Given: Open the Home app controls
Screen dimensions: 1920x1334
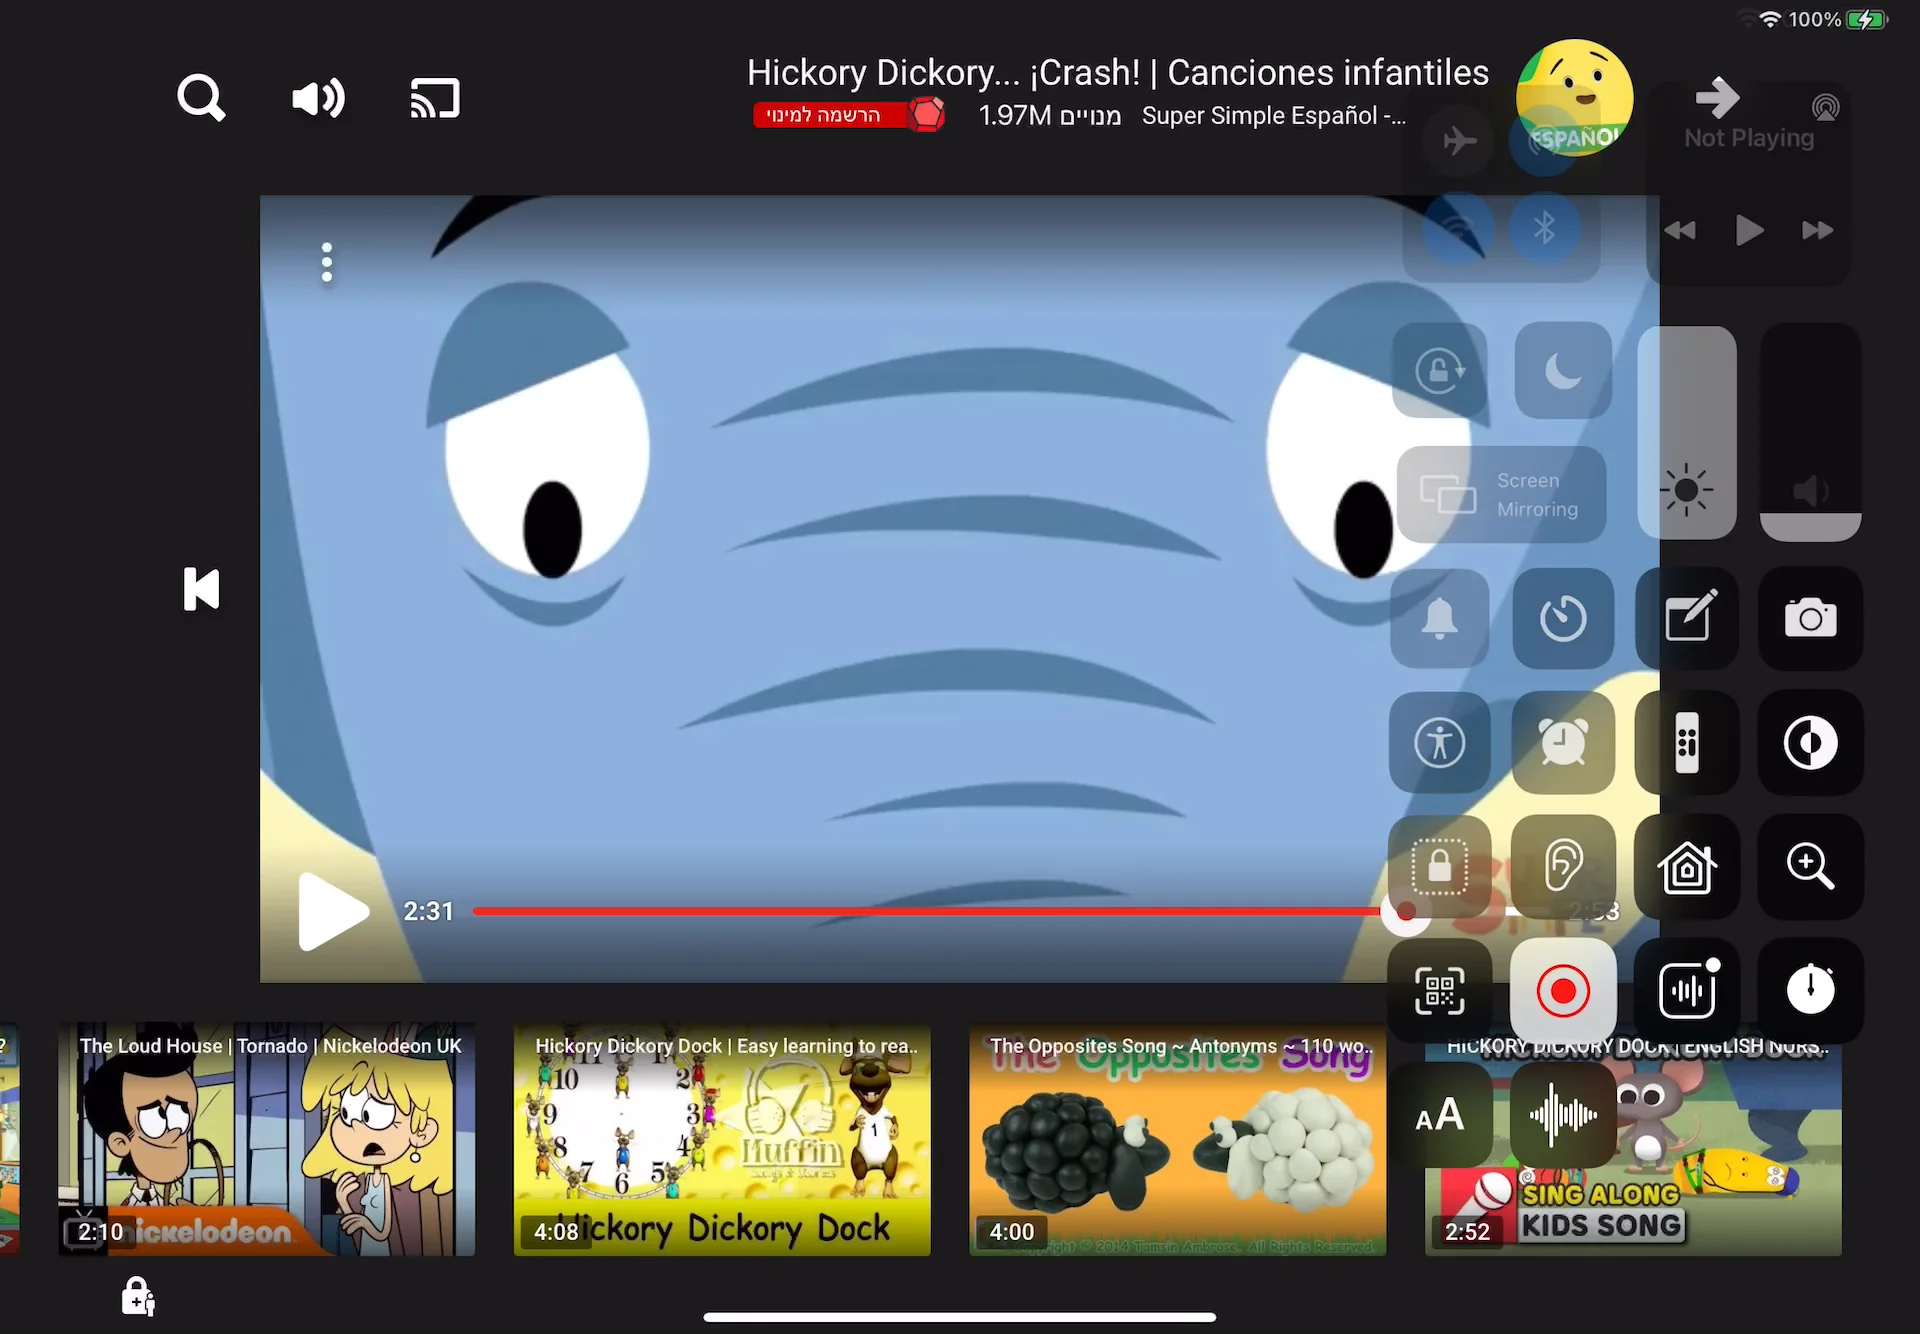Looking at the screenshot, I should [1687, 867].
